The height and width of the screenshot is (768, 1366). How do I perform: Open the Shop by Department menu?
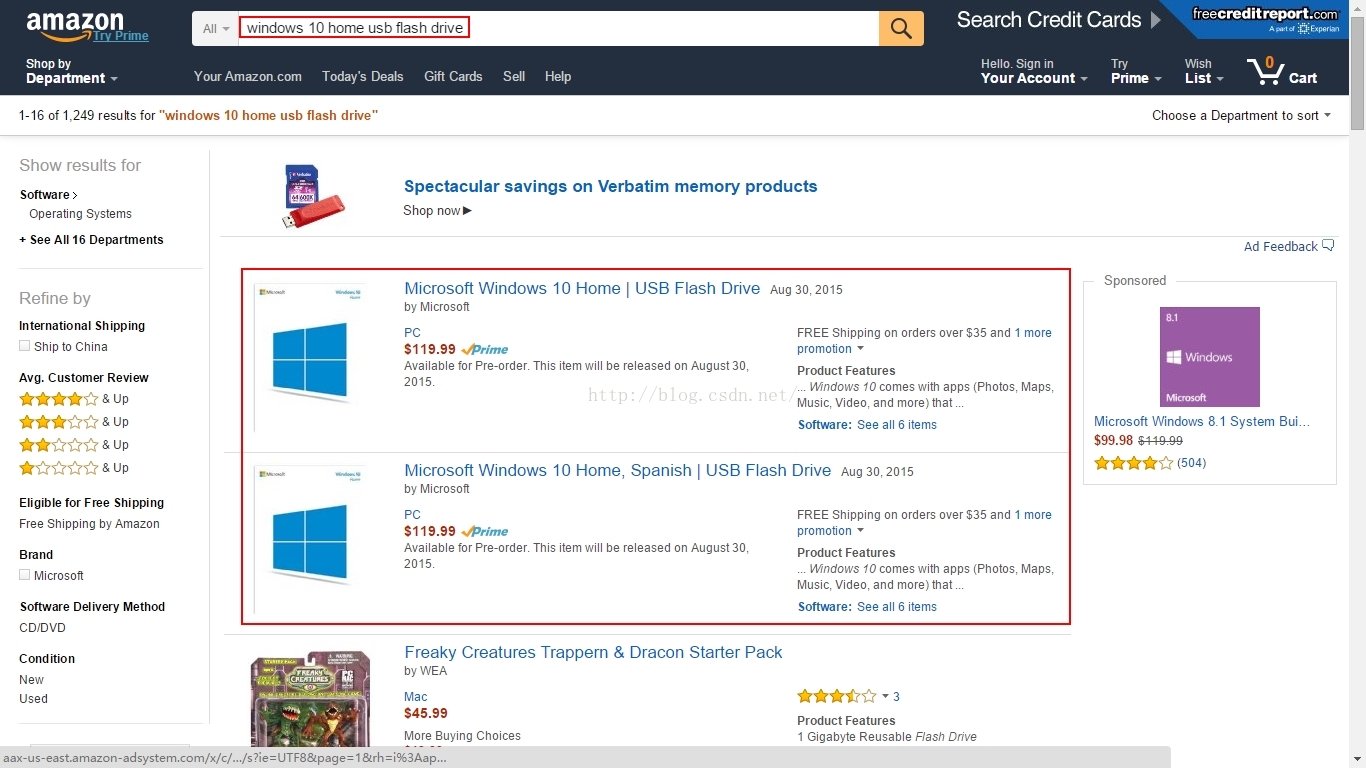pos(71,71)
